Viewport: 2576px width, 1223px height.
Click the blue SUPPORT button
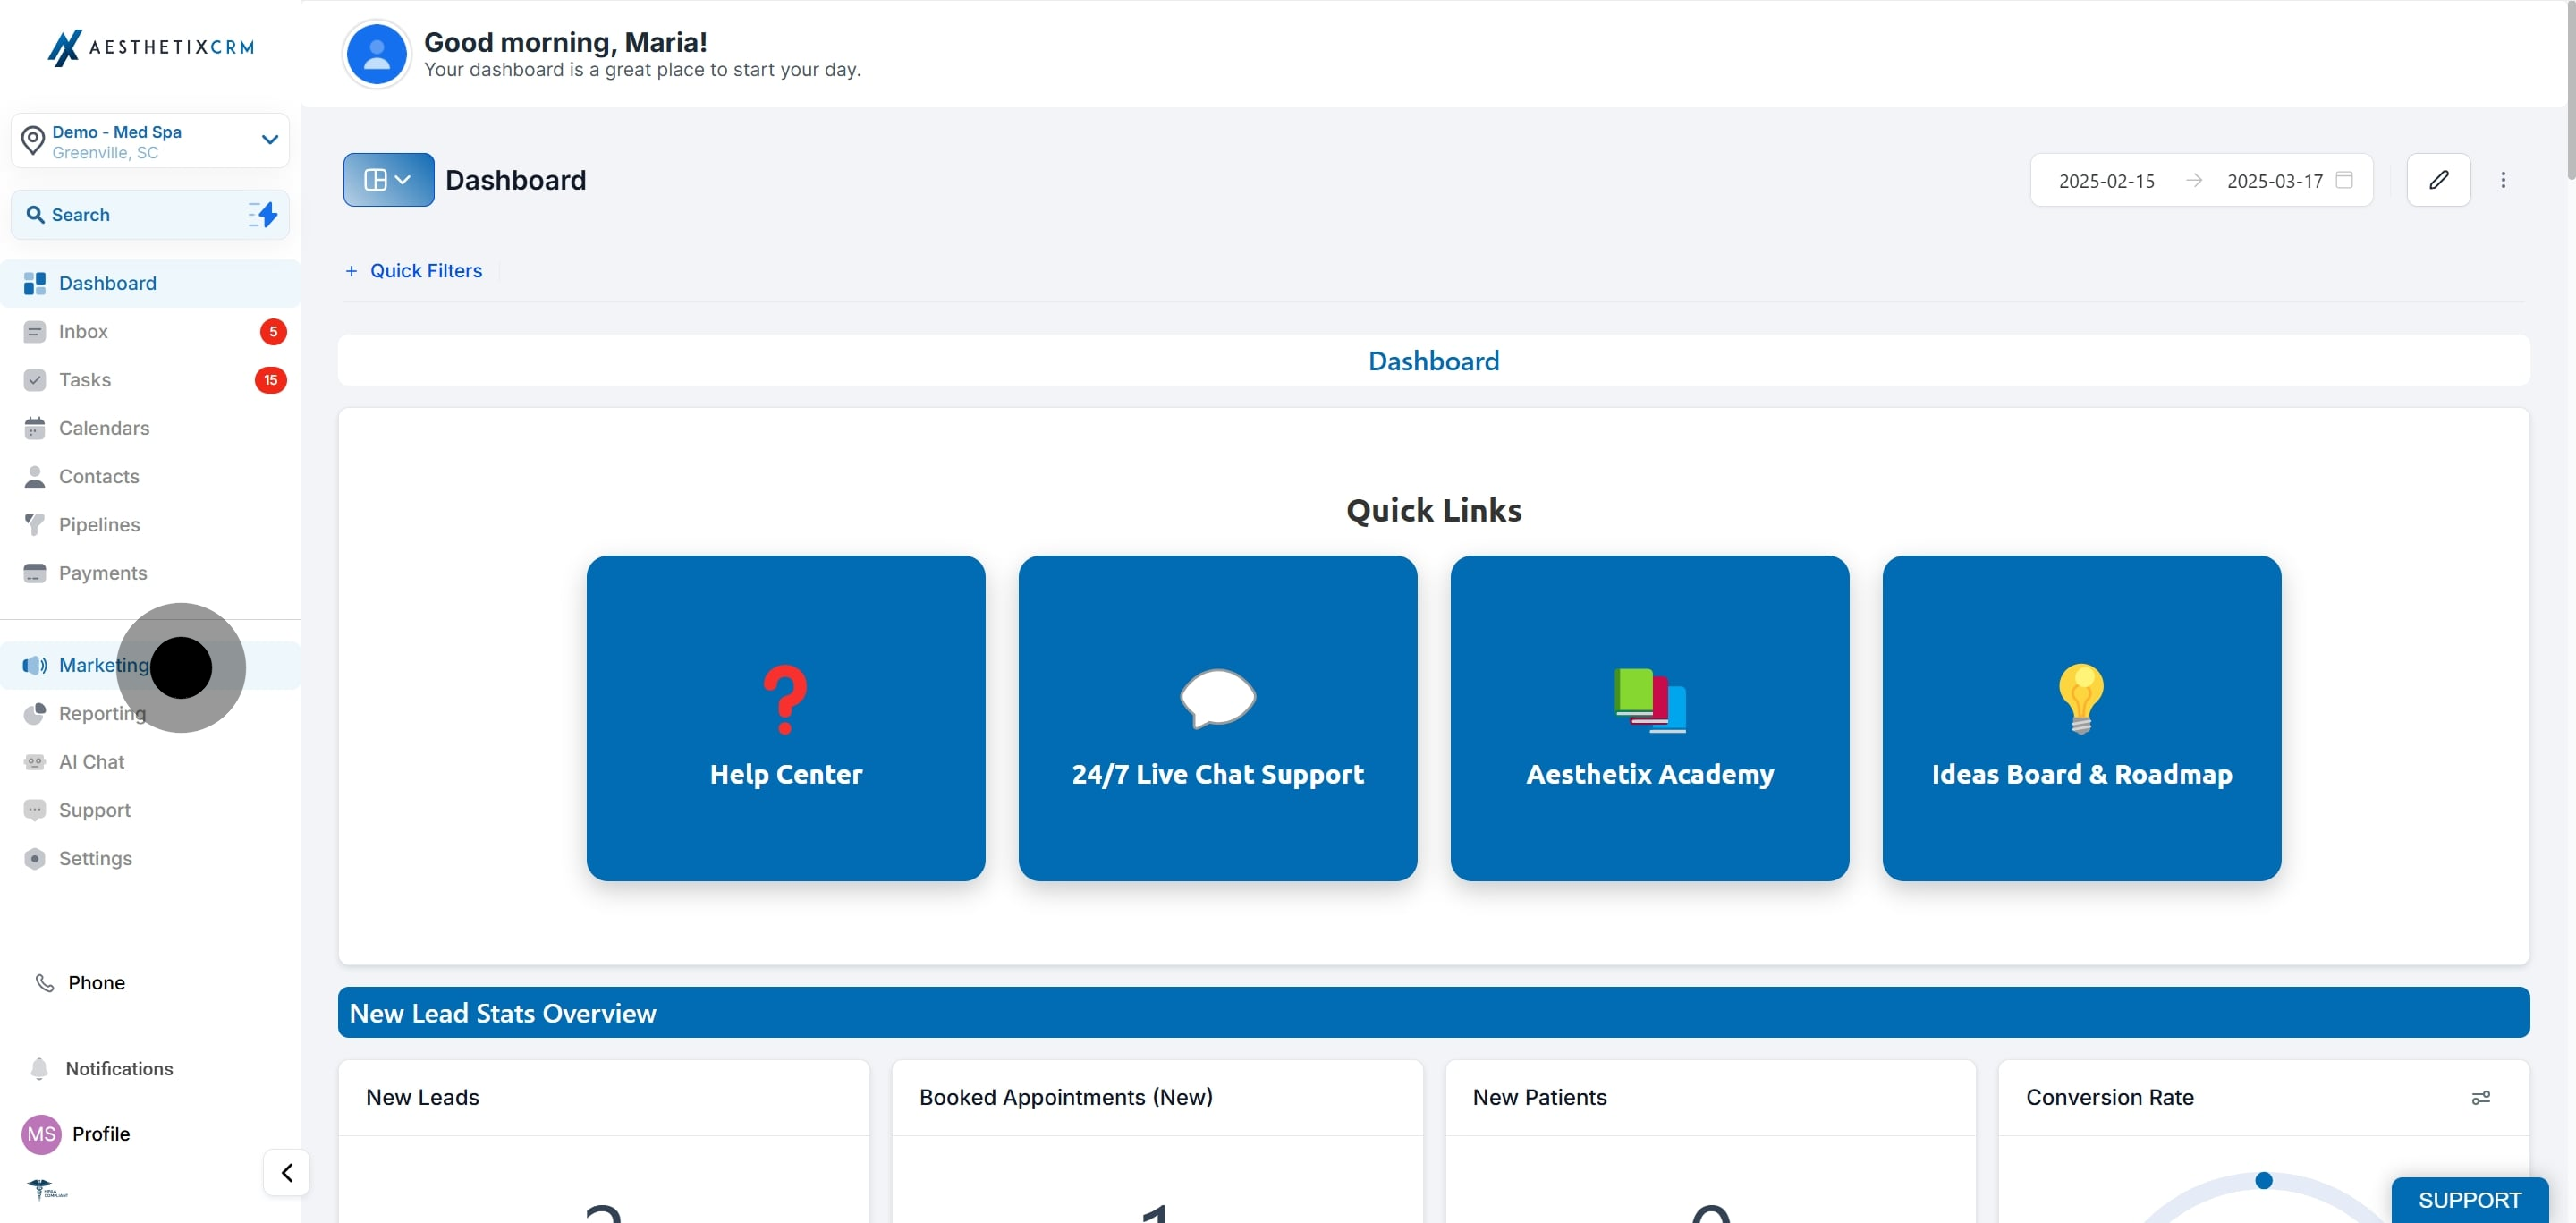(2468, 1199)
